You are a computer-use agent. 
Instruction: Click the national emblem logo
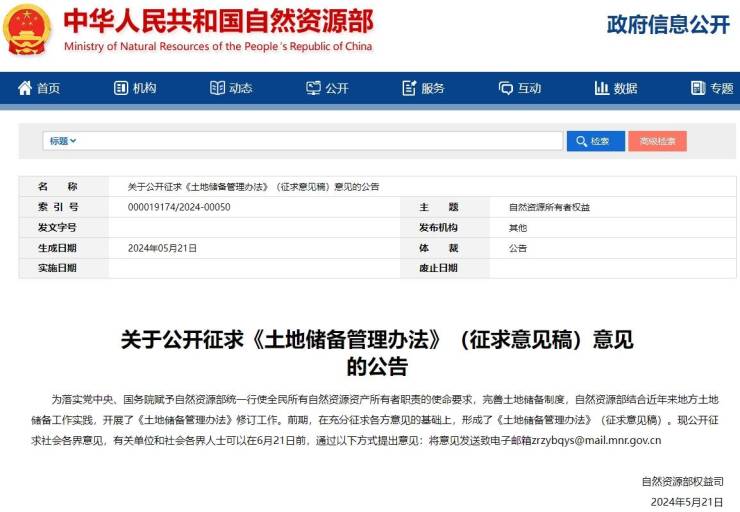[27, 30]
